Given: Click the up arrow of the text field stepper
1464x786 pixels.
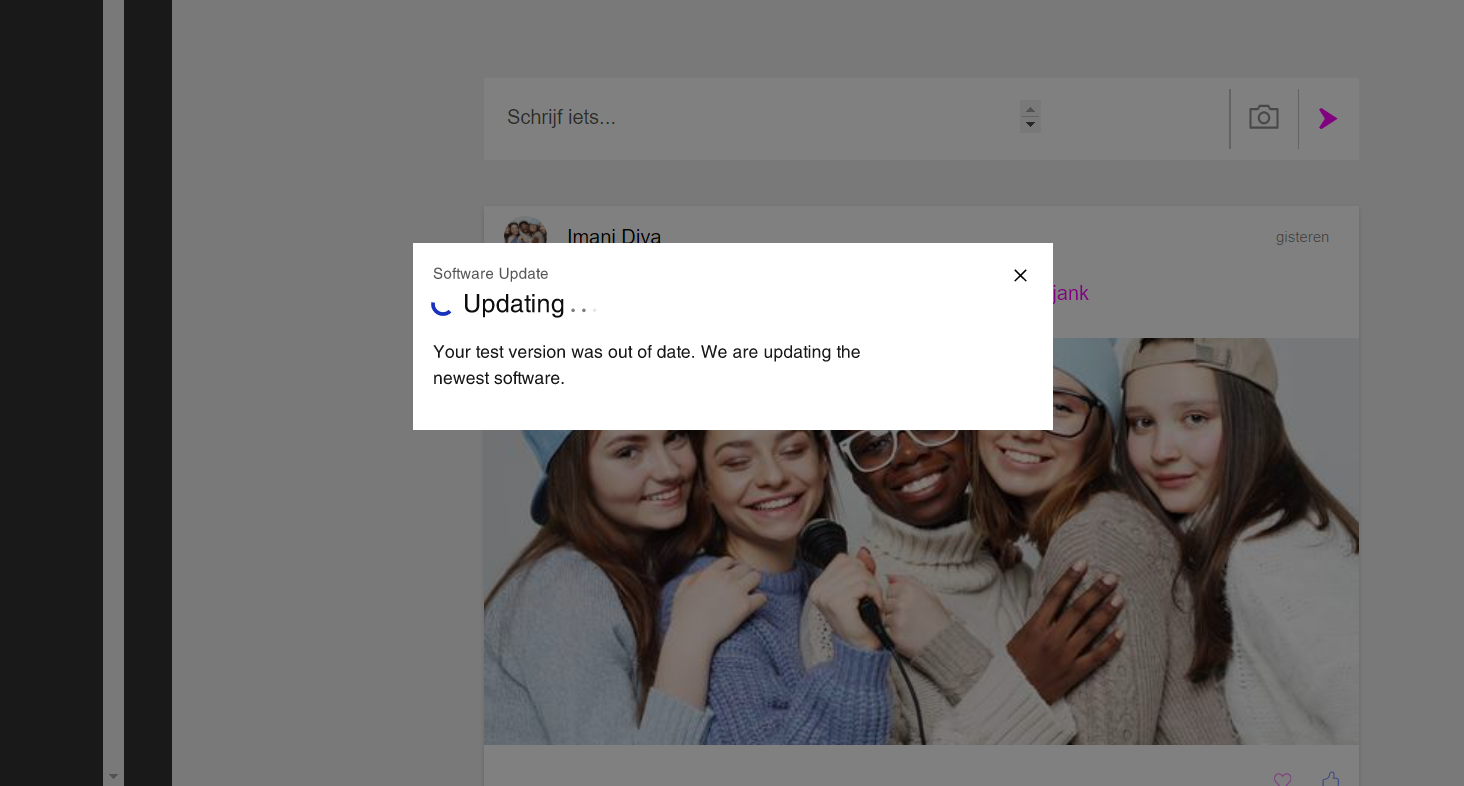Looking at the screenshot, I should pos(1030,109).
